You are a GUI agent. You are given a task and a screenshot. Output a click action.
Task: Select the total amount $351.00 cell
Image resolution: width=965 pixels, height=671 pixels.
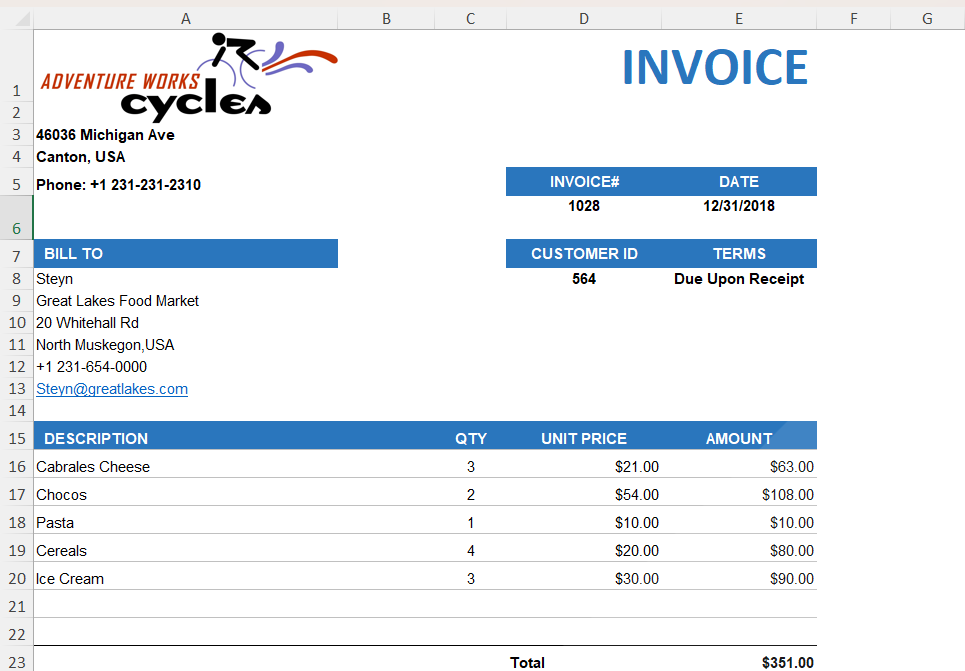click(x=739, y=662)
